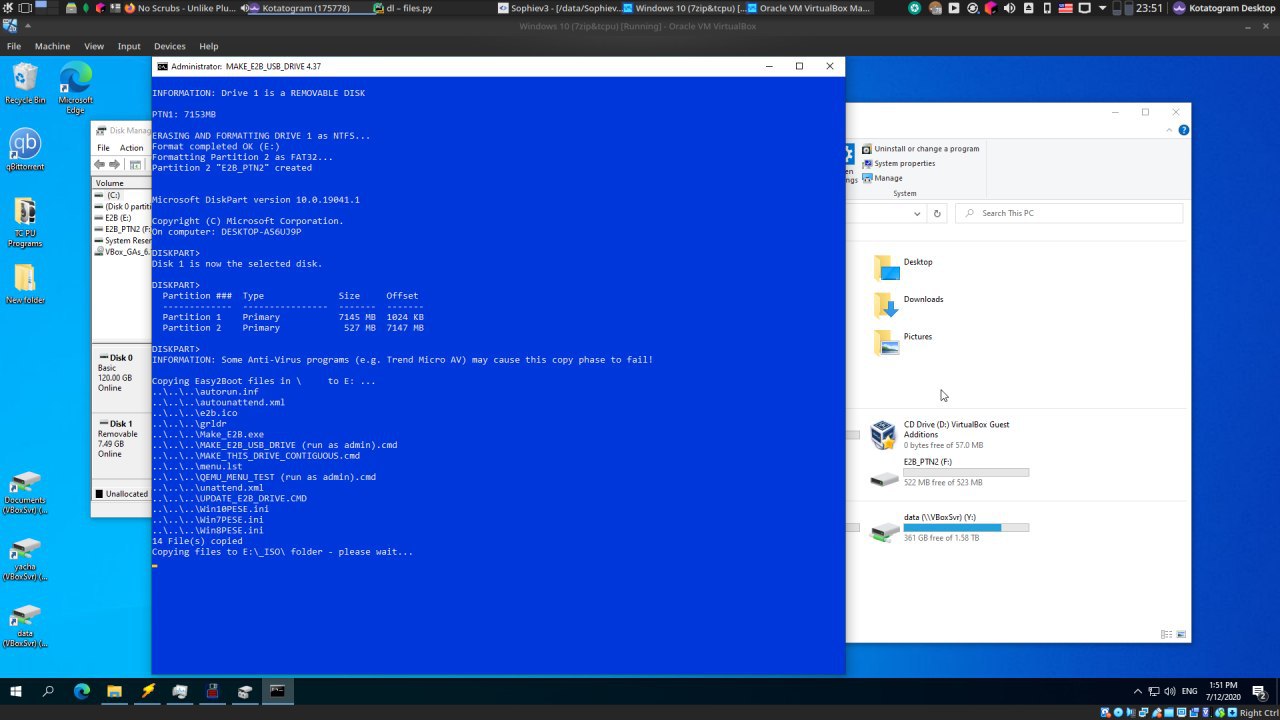
Task: Refresh the This PC view
Action: coord(937,213)
